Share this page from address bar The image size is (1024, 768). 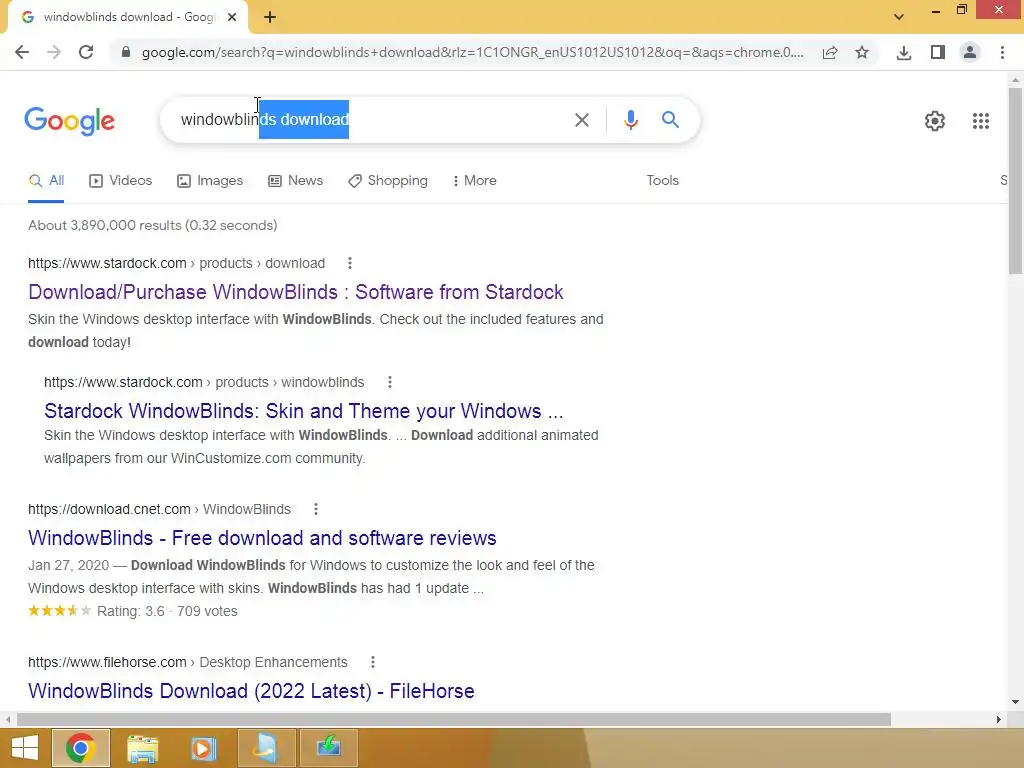coord(830,52)
